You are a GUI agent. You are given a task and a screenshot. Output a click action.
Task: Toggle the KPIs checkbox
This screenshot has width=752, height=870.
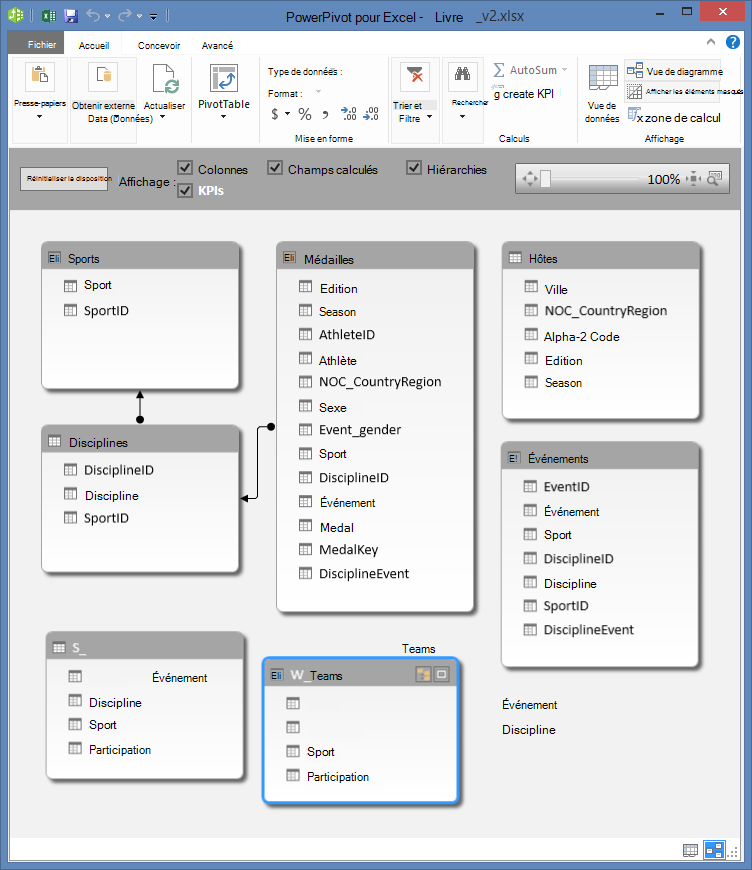tap(185, 190)
